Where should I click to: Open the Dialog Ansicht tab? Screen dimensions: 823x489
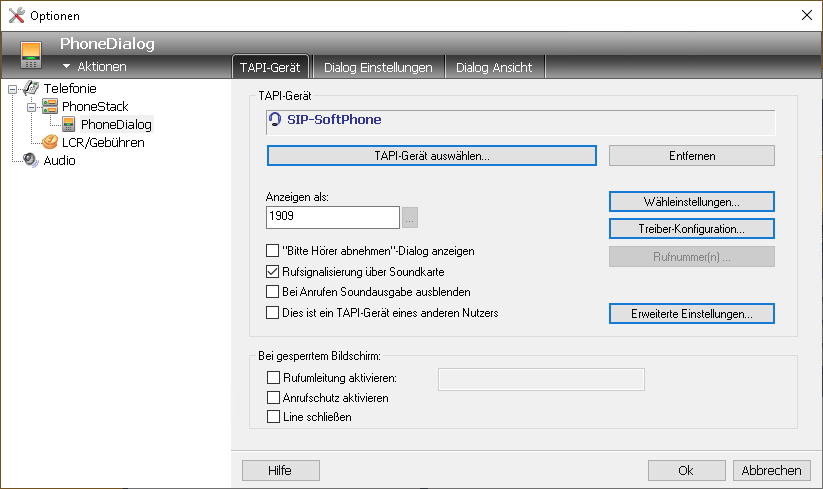[494, 67]
